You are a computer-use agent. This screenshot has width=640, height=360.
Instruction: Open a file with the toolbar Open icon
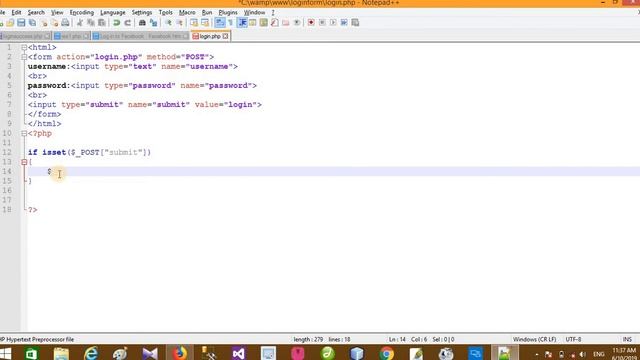pos(10,22)
